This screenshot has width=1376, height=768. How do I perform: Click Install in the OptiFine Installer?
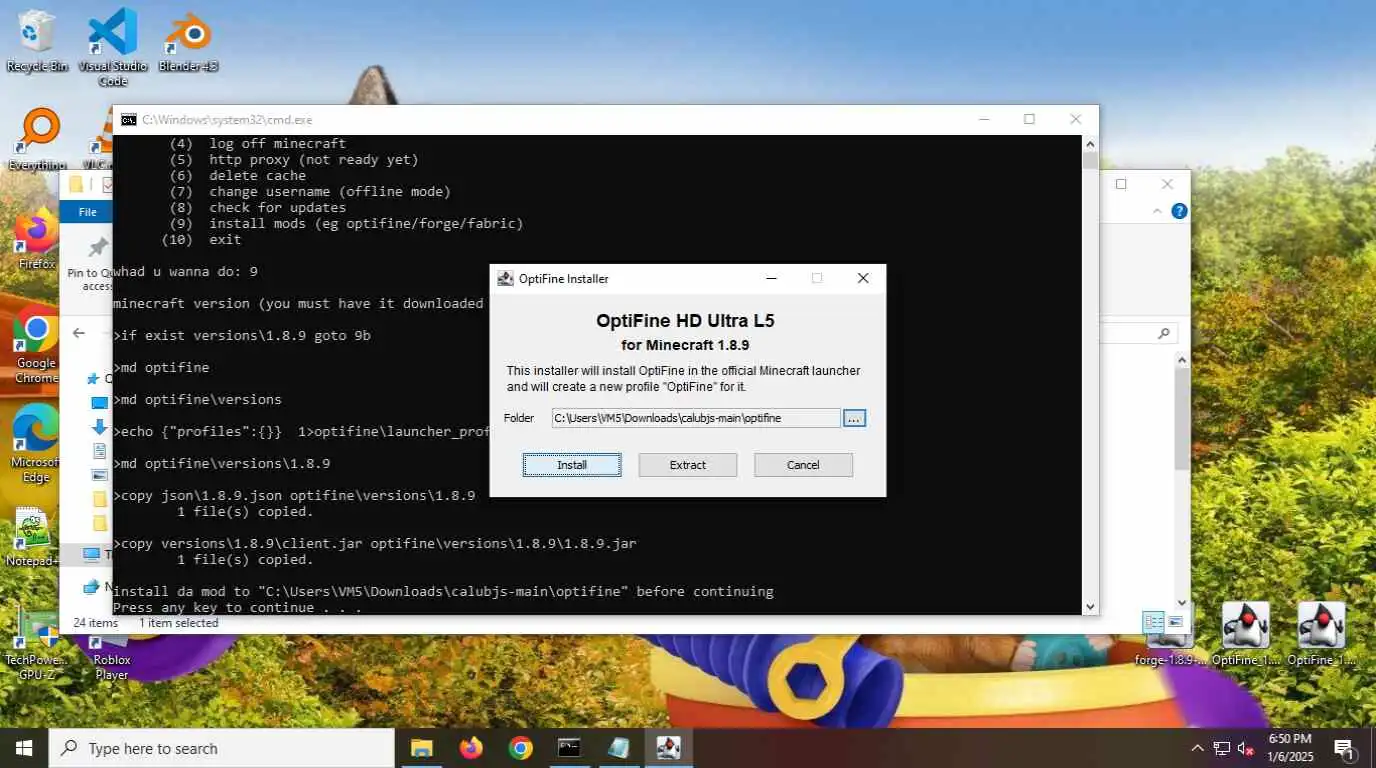572,465
